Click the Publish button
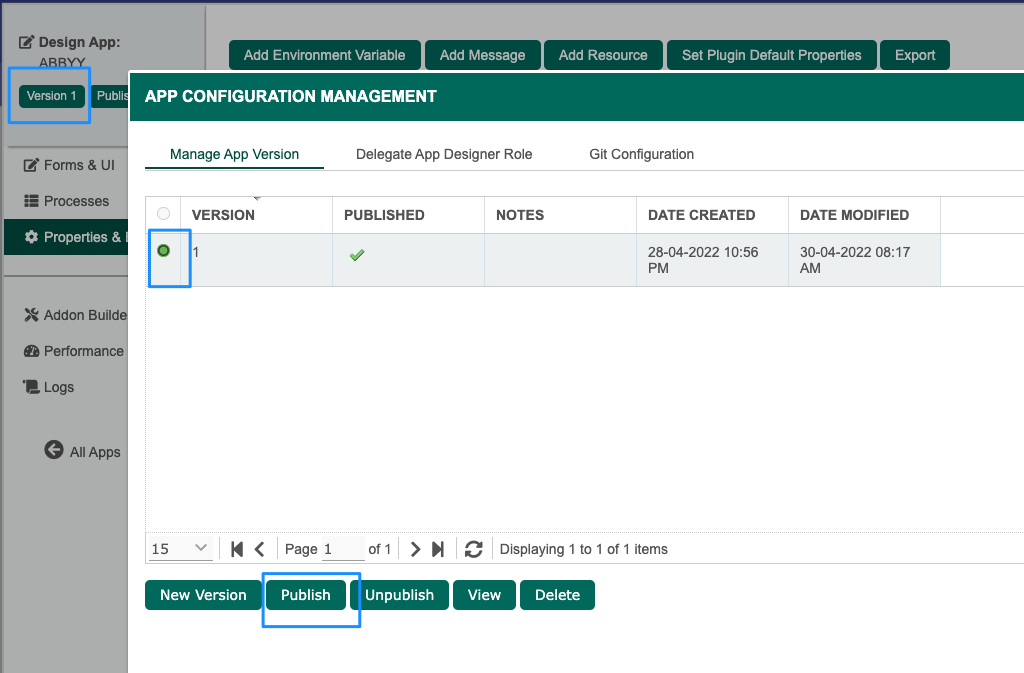The width and height of the screenshot is (1024, 673). pos(305,595)
